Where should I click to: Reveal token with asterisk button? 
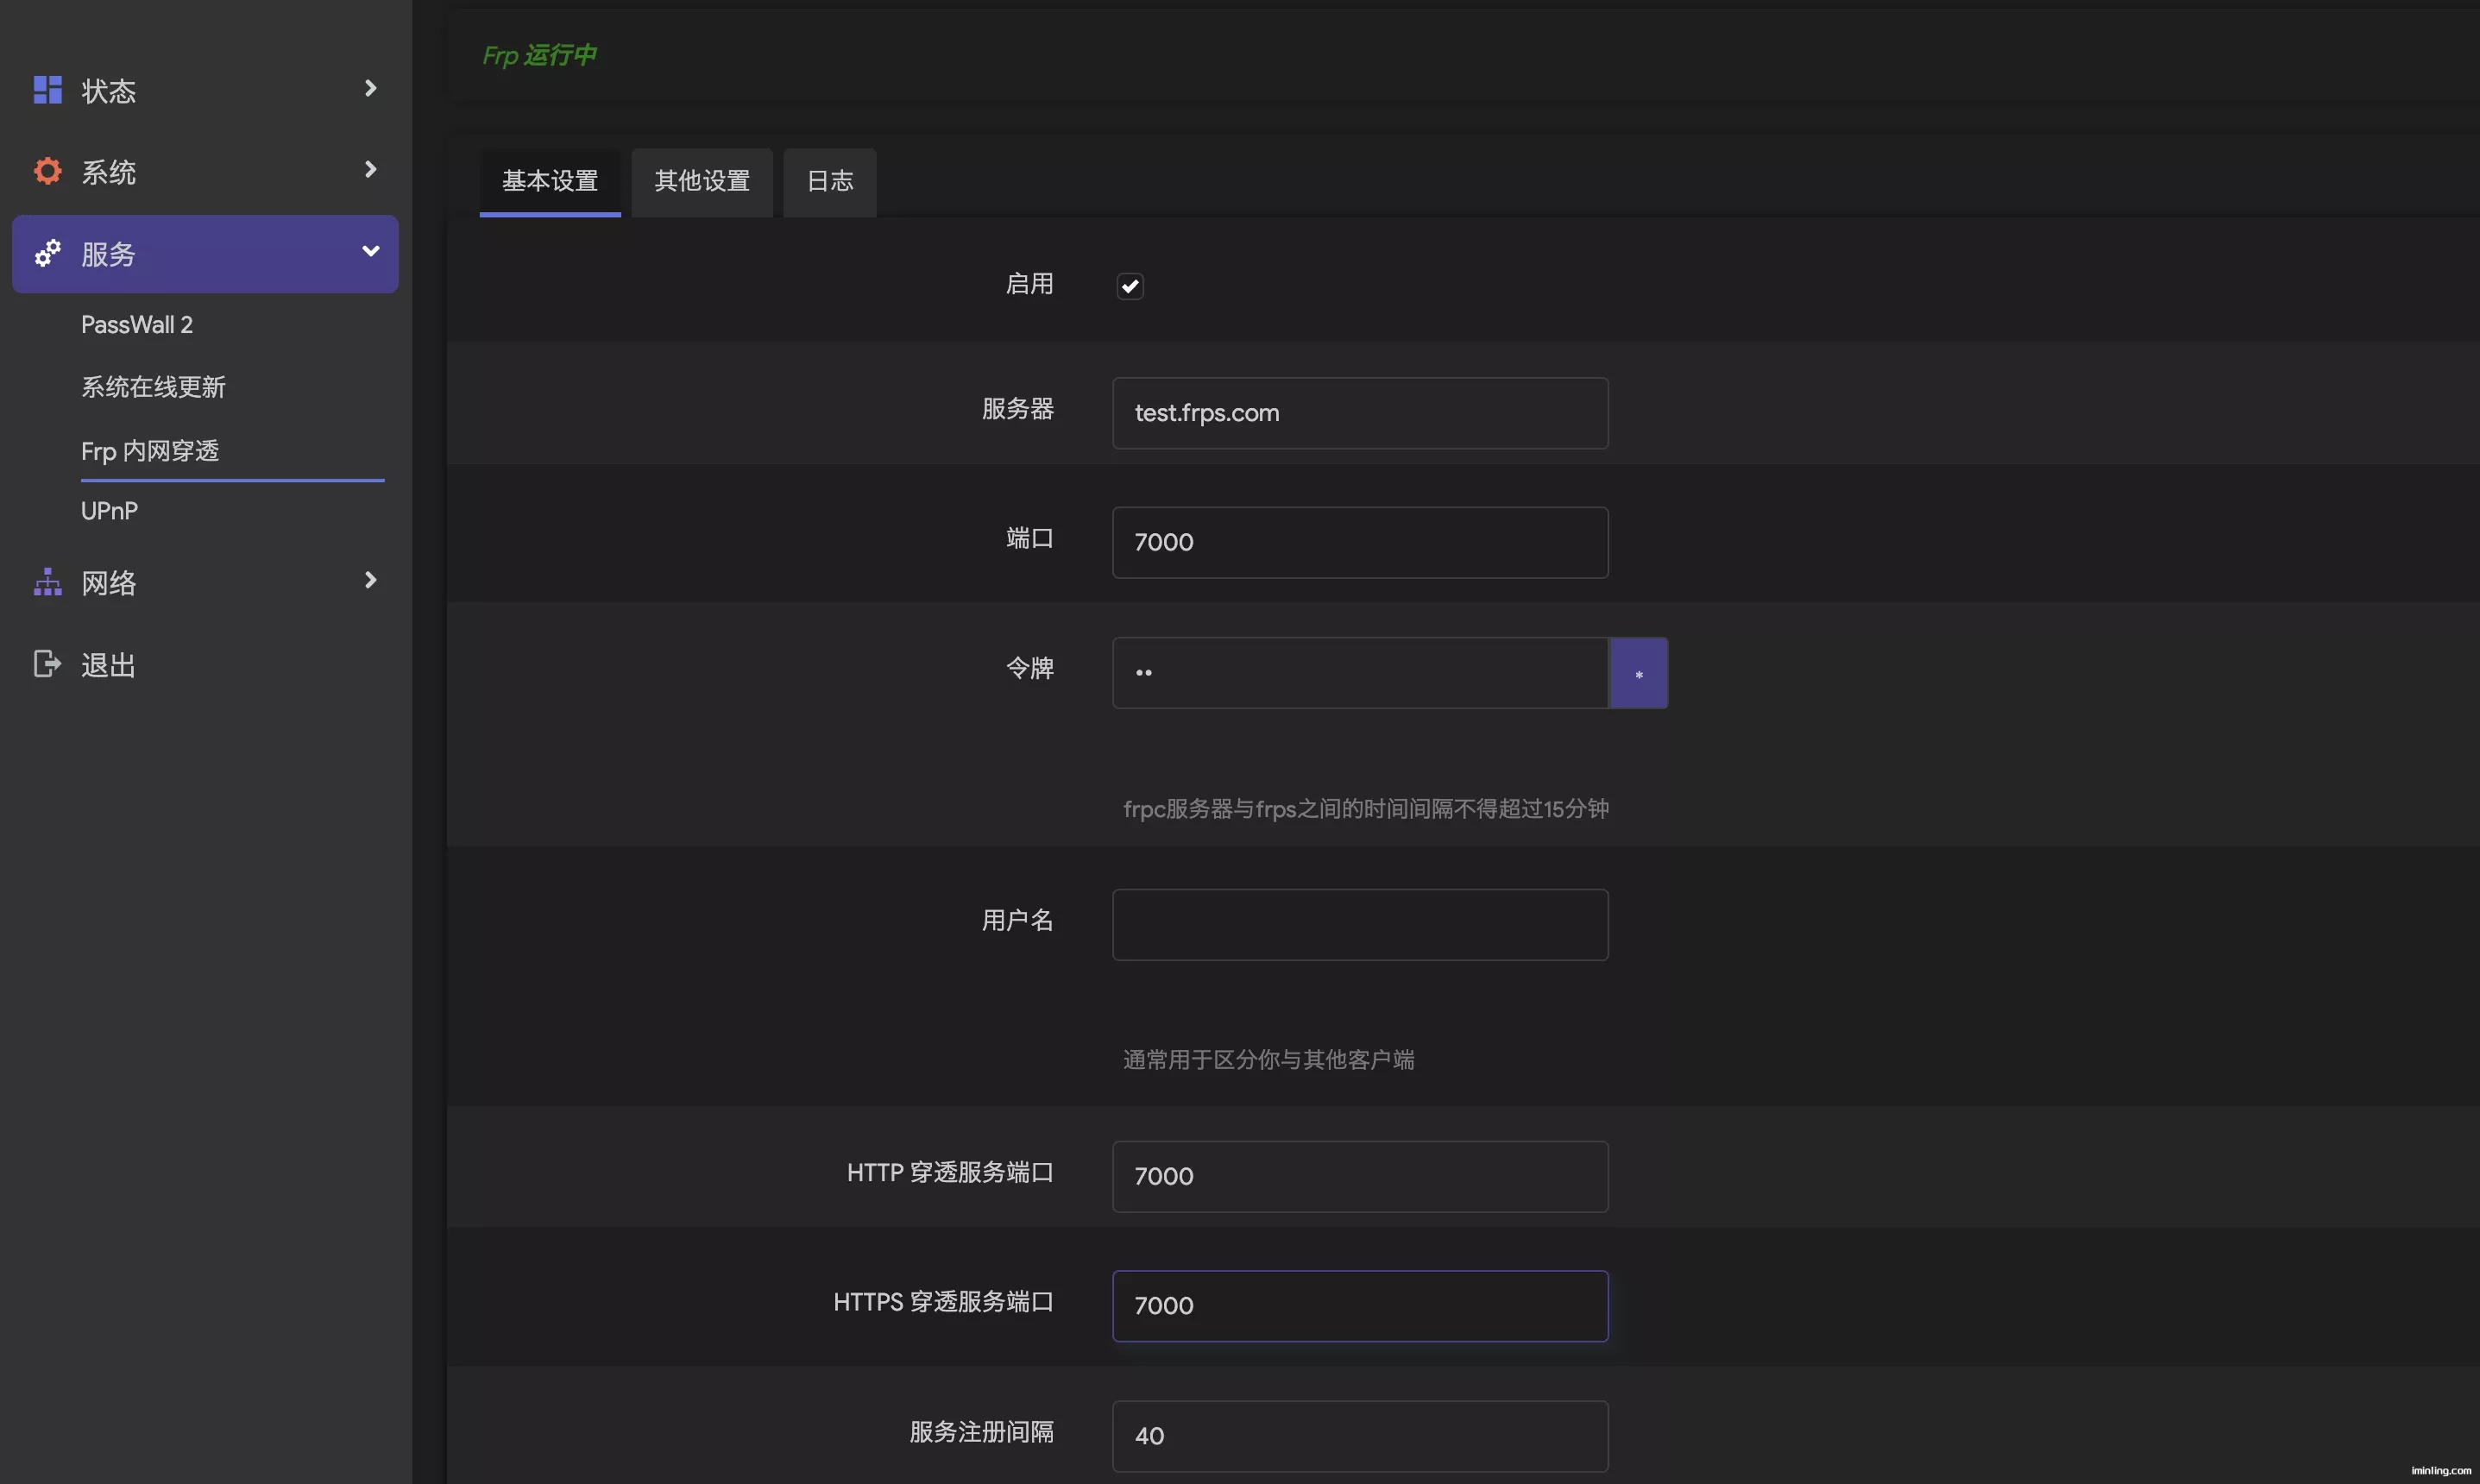point(1638,673)
